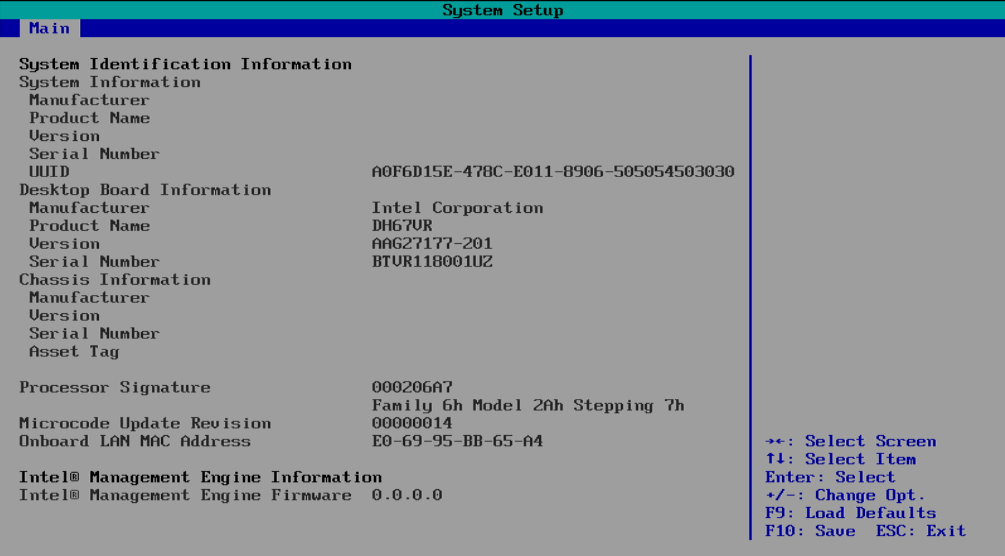
Task: Click microcode value 00000014
Action: click(412, 423)
